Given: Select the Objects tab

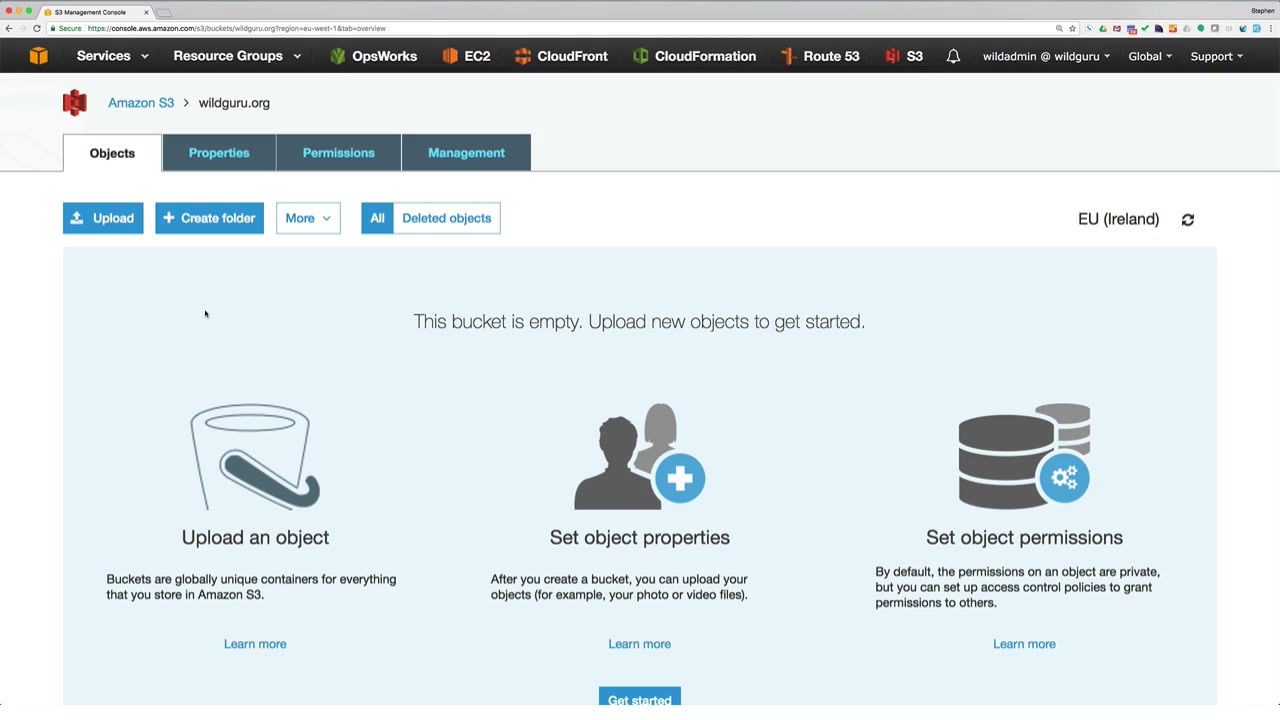Looking at the screenshot, I should (112, 153).
